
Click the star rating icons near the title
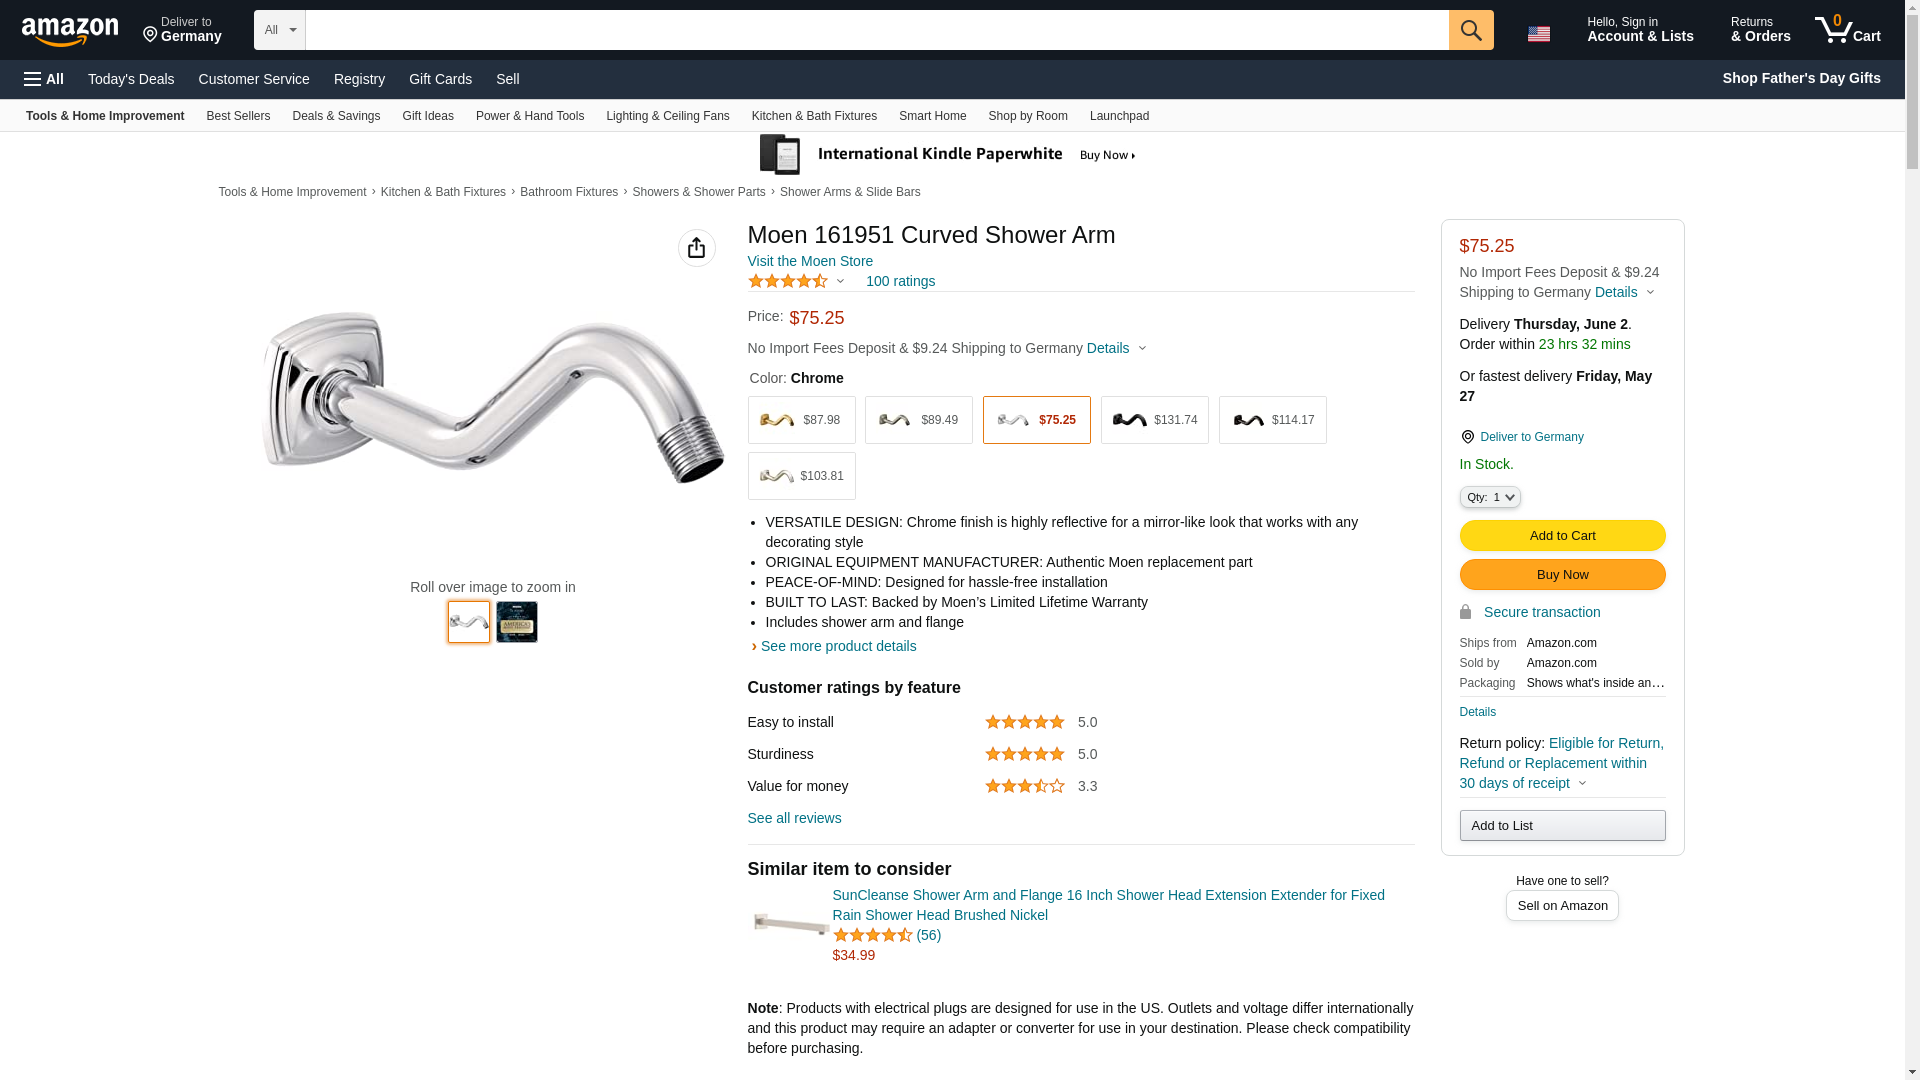tap(788, 282)
